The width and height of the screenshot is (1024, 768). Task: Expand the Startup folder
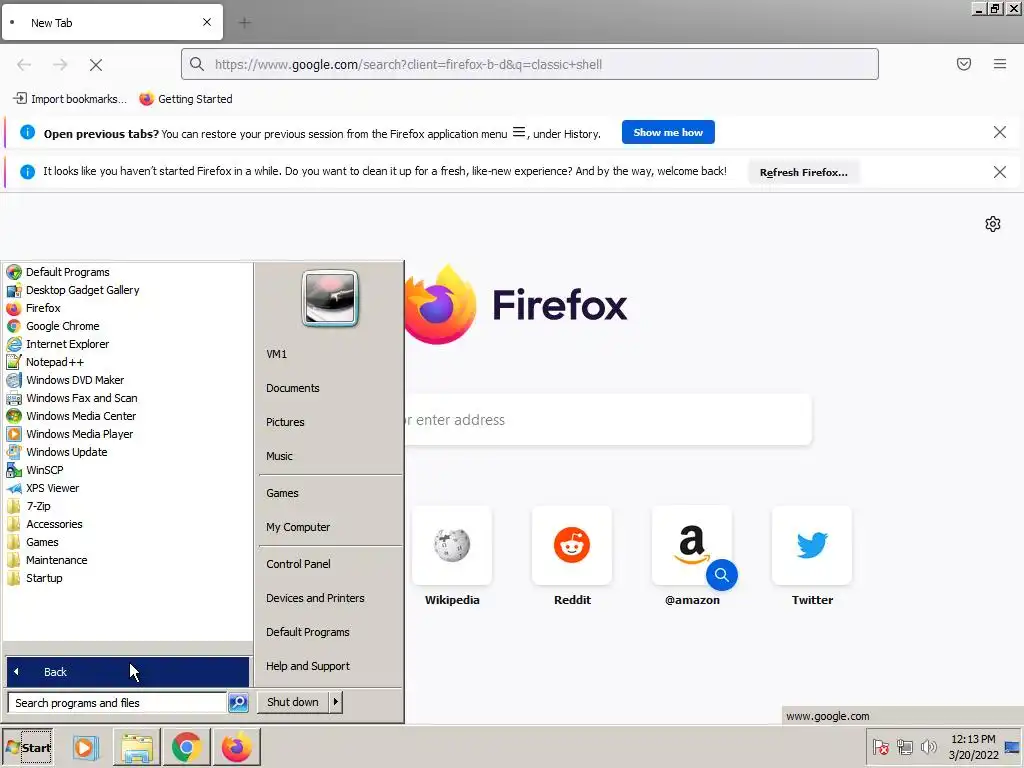[35, 578]
